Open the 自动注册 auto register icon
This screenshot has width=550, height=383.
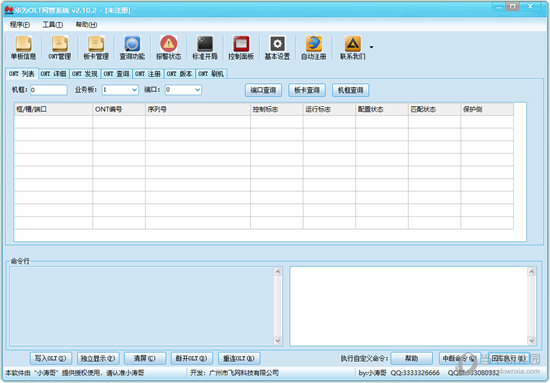pos(314,48)
